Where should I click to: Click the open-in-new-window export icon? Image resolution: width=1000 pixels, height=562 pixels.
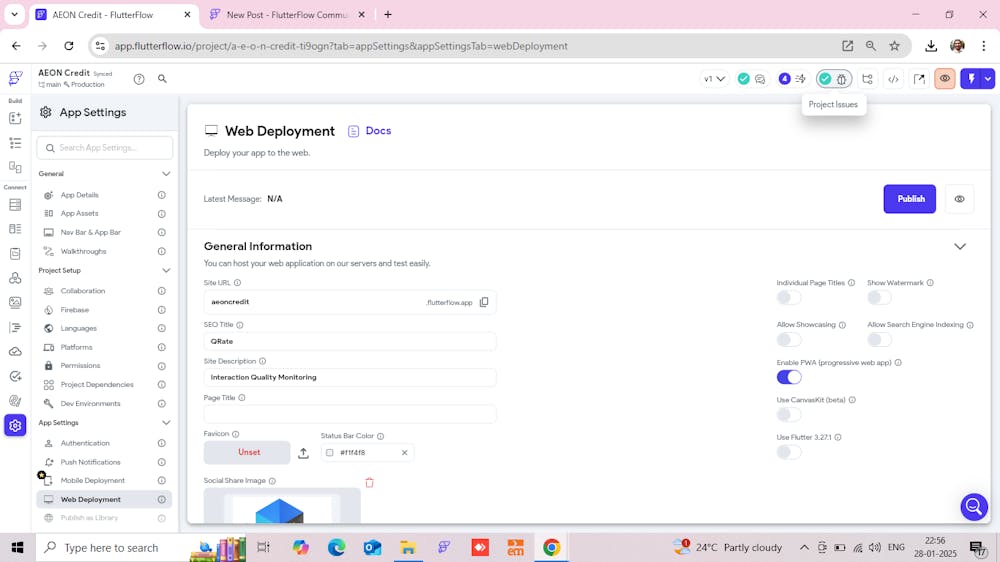click(x=919, y=79)
